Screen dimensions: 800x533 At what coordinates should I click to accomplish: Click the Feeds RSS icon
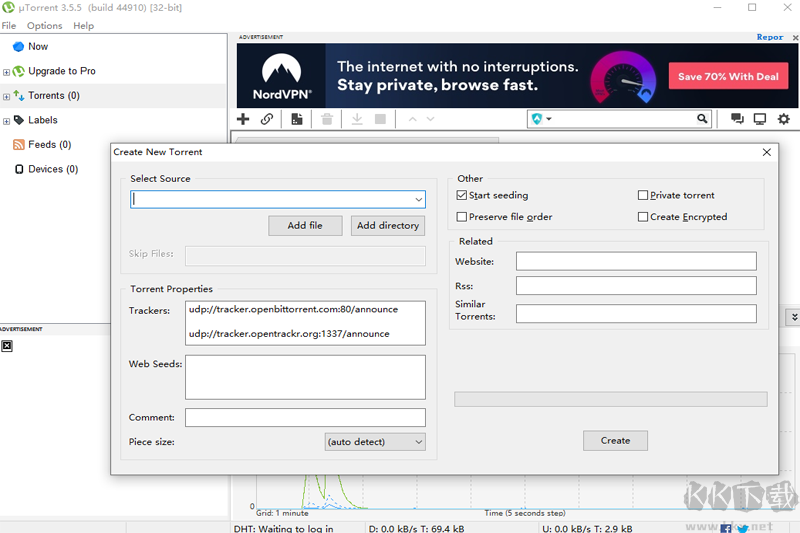tap(18, 144)
